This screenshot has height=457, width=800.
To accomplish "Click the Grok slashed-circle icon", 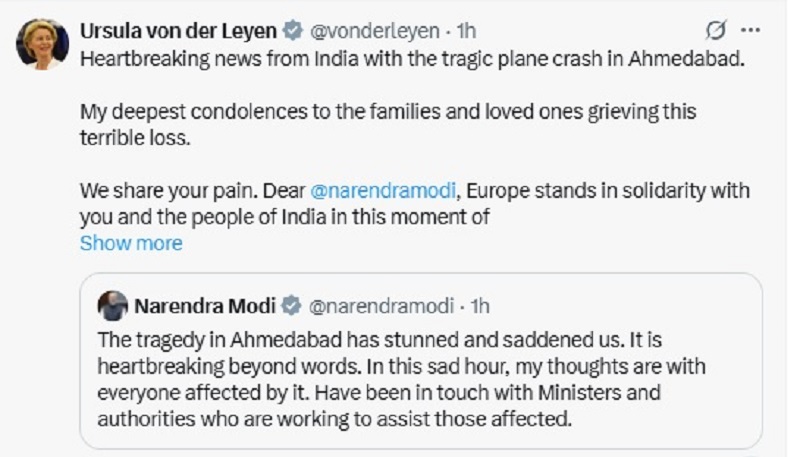I will 716,31.
